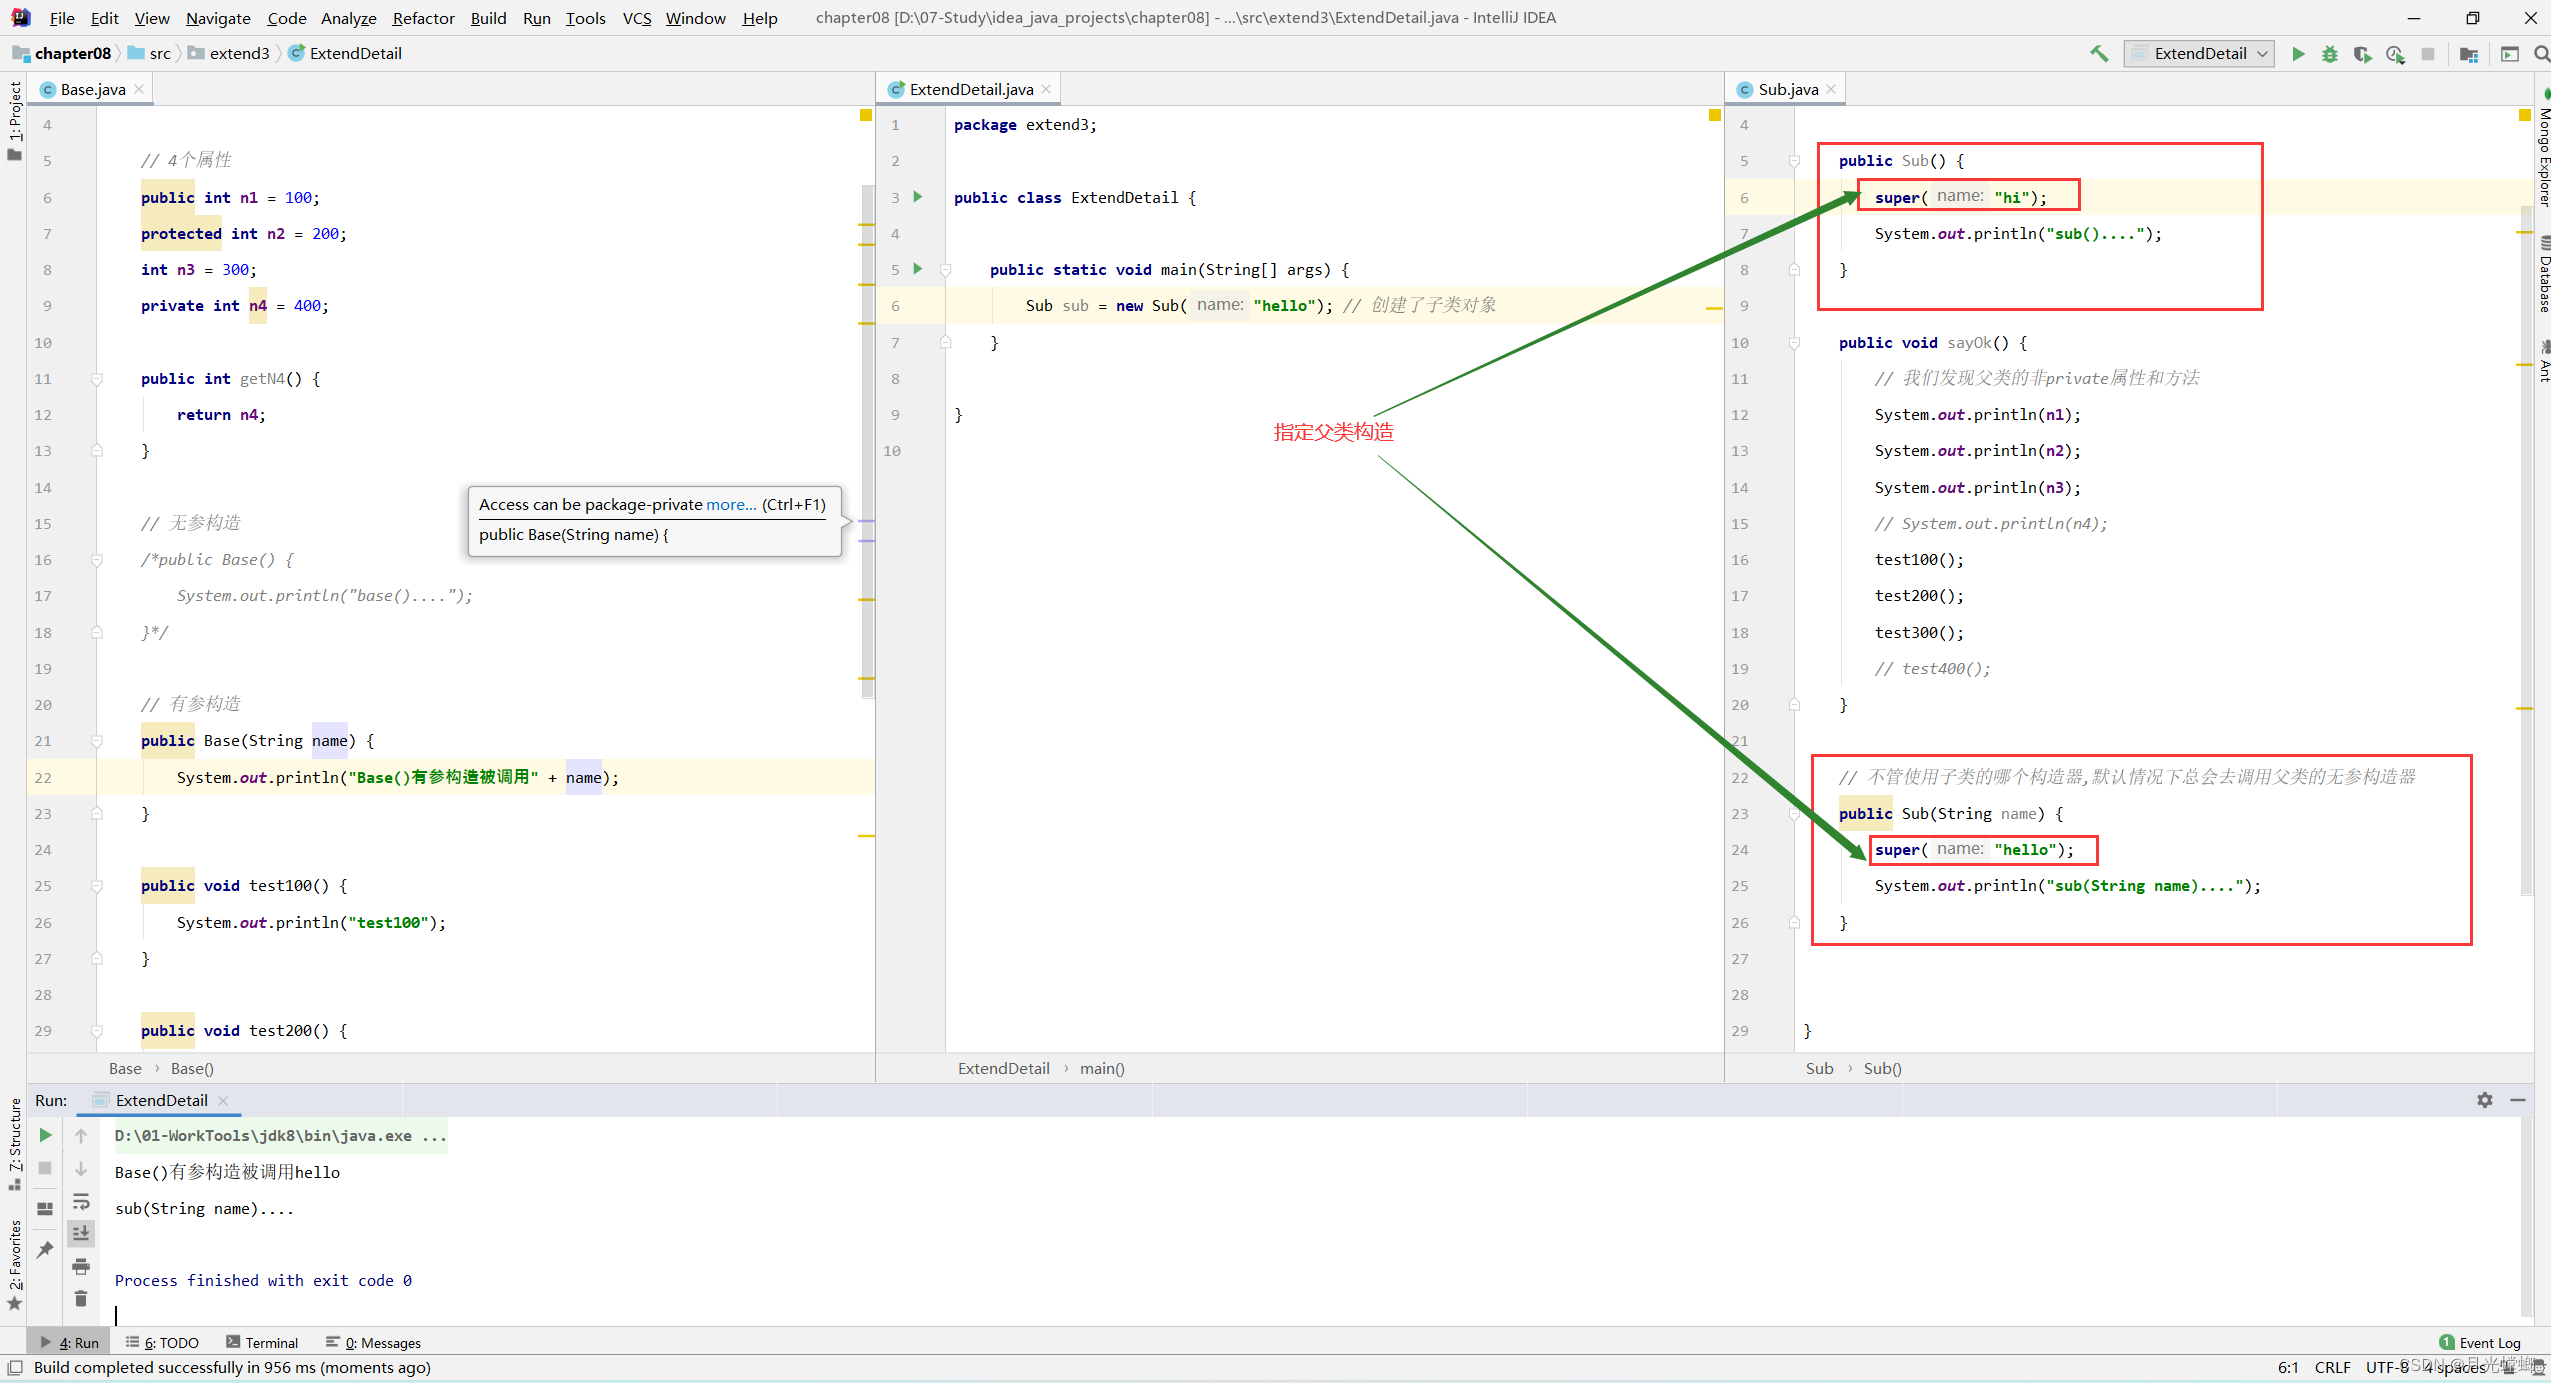Viewport: 2551px width, 1383px height.
Task: Toggle pin tab in Run panel
Action: (45, 1249)
